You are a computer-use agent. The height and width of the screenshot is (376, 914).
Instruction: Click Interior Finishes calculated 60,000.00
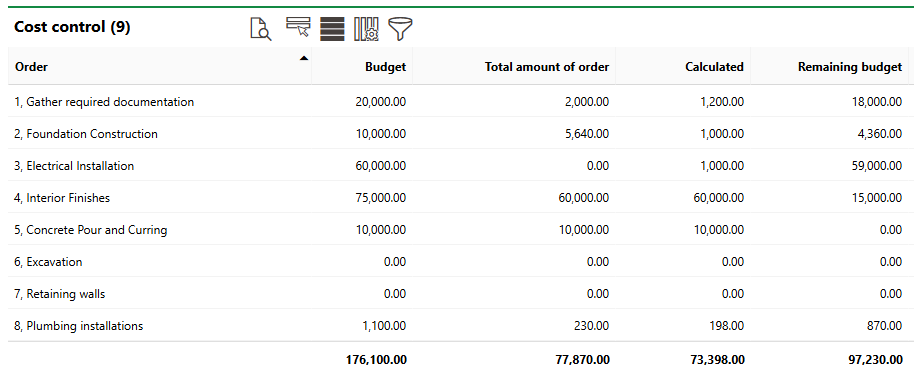[718, 198]
